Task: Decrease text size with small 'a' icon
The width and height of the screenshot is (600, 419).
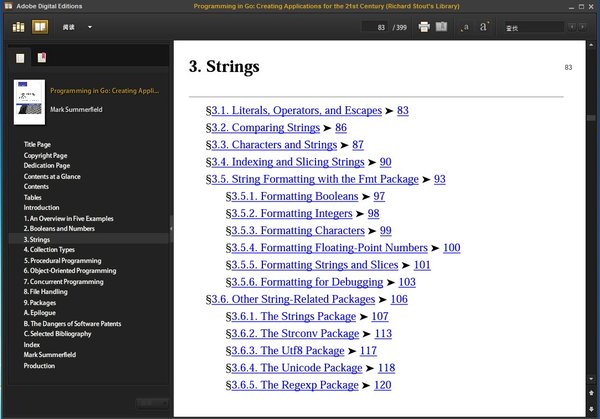Action: point(465,27)
